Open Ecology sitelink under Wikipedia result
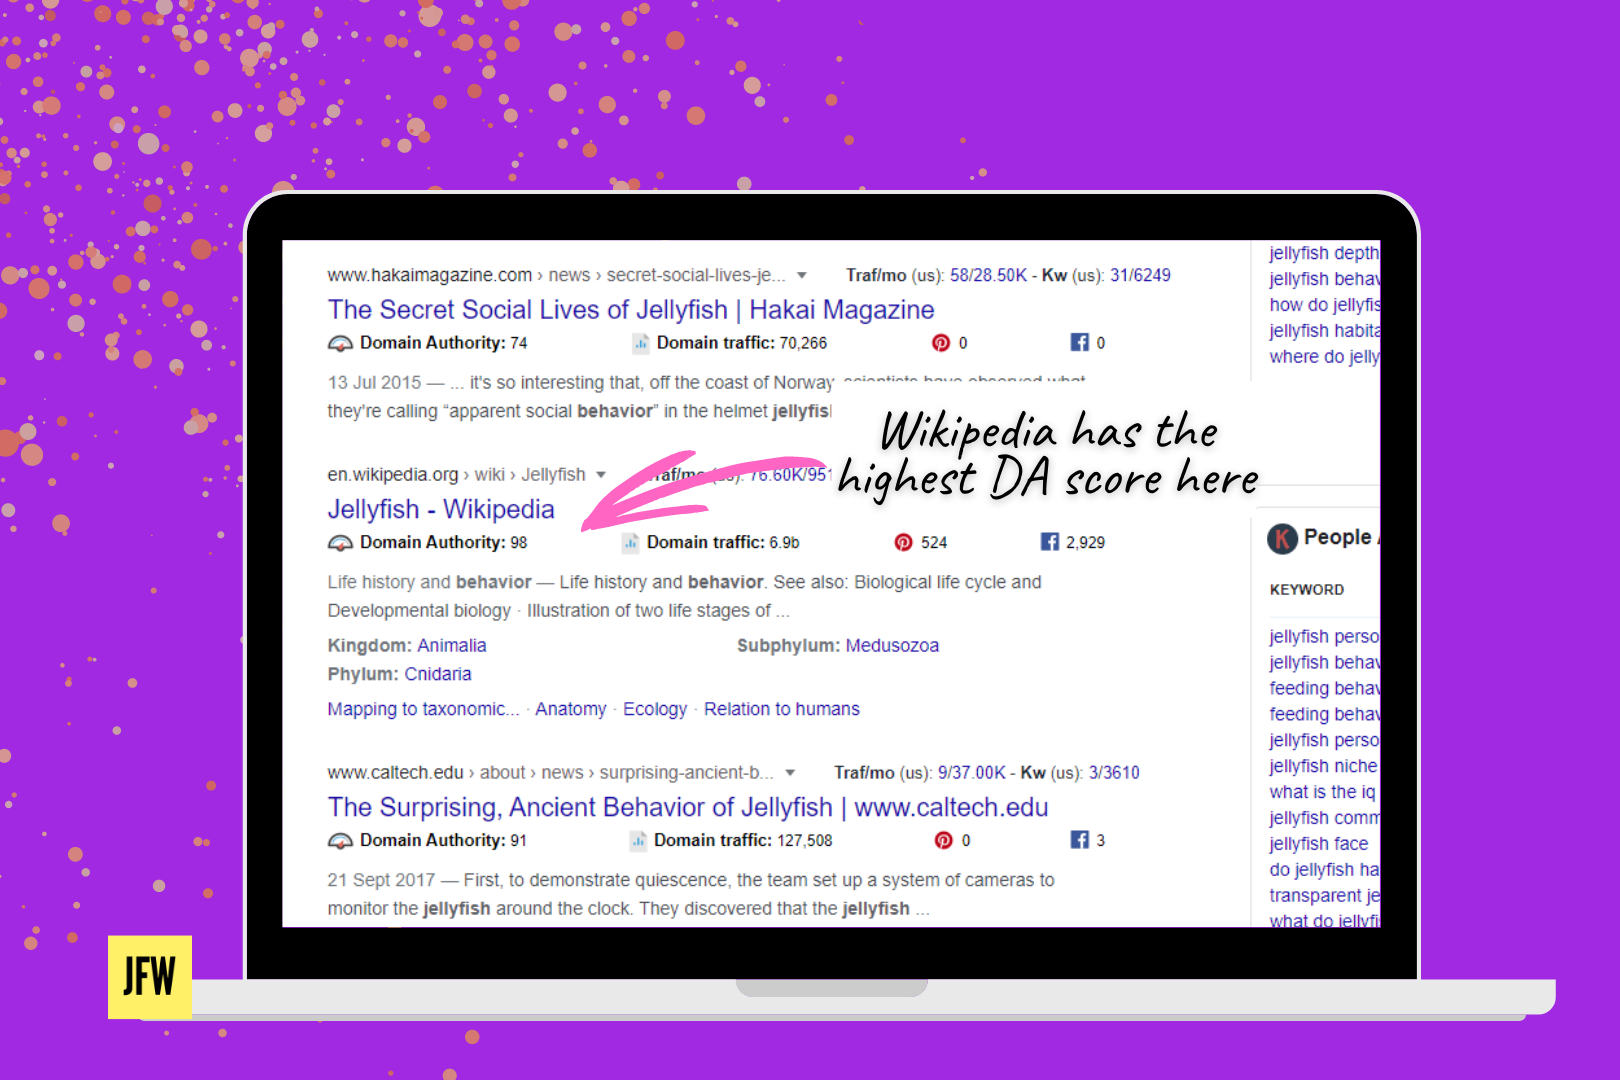This screenshot has width=1620, height=1080. 655,709
